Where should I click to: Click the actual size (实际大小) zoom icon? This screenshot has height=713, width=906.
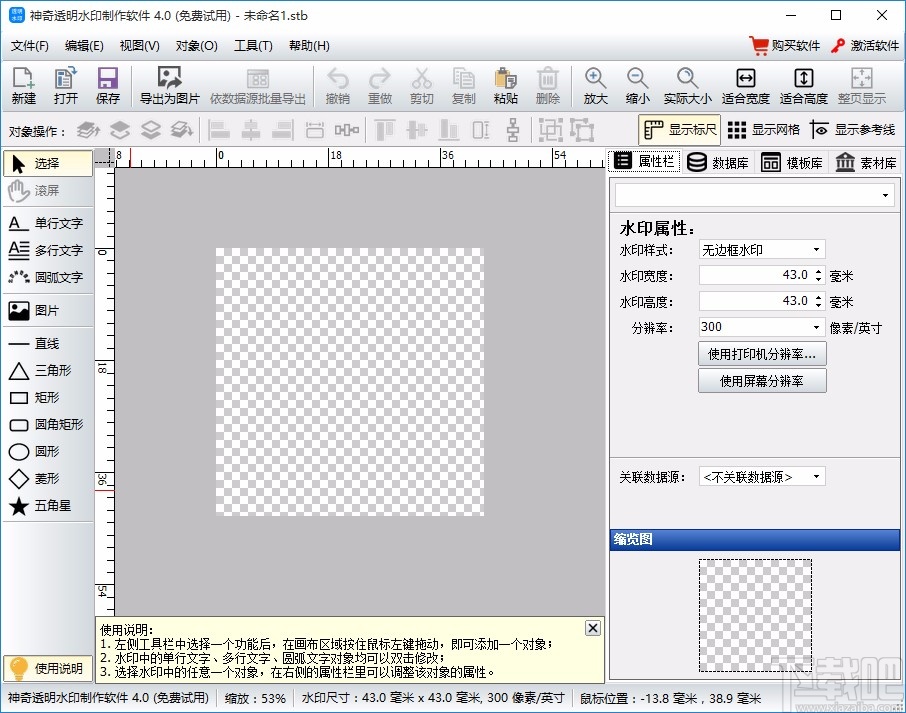coord(687,84)
